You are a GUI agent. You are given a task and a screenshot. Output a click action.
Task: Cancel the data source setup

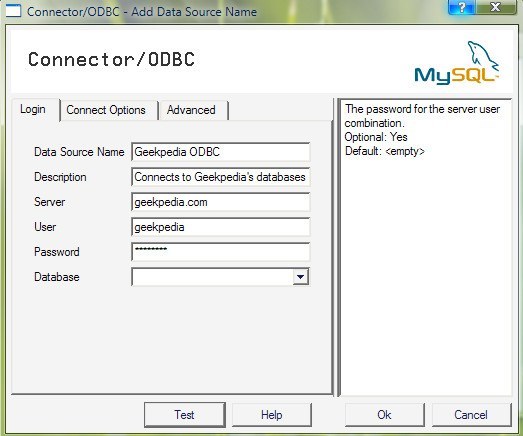point(471,415)
